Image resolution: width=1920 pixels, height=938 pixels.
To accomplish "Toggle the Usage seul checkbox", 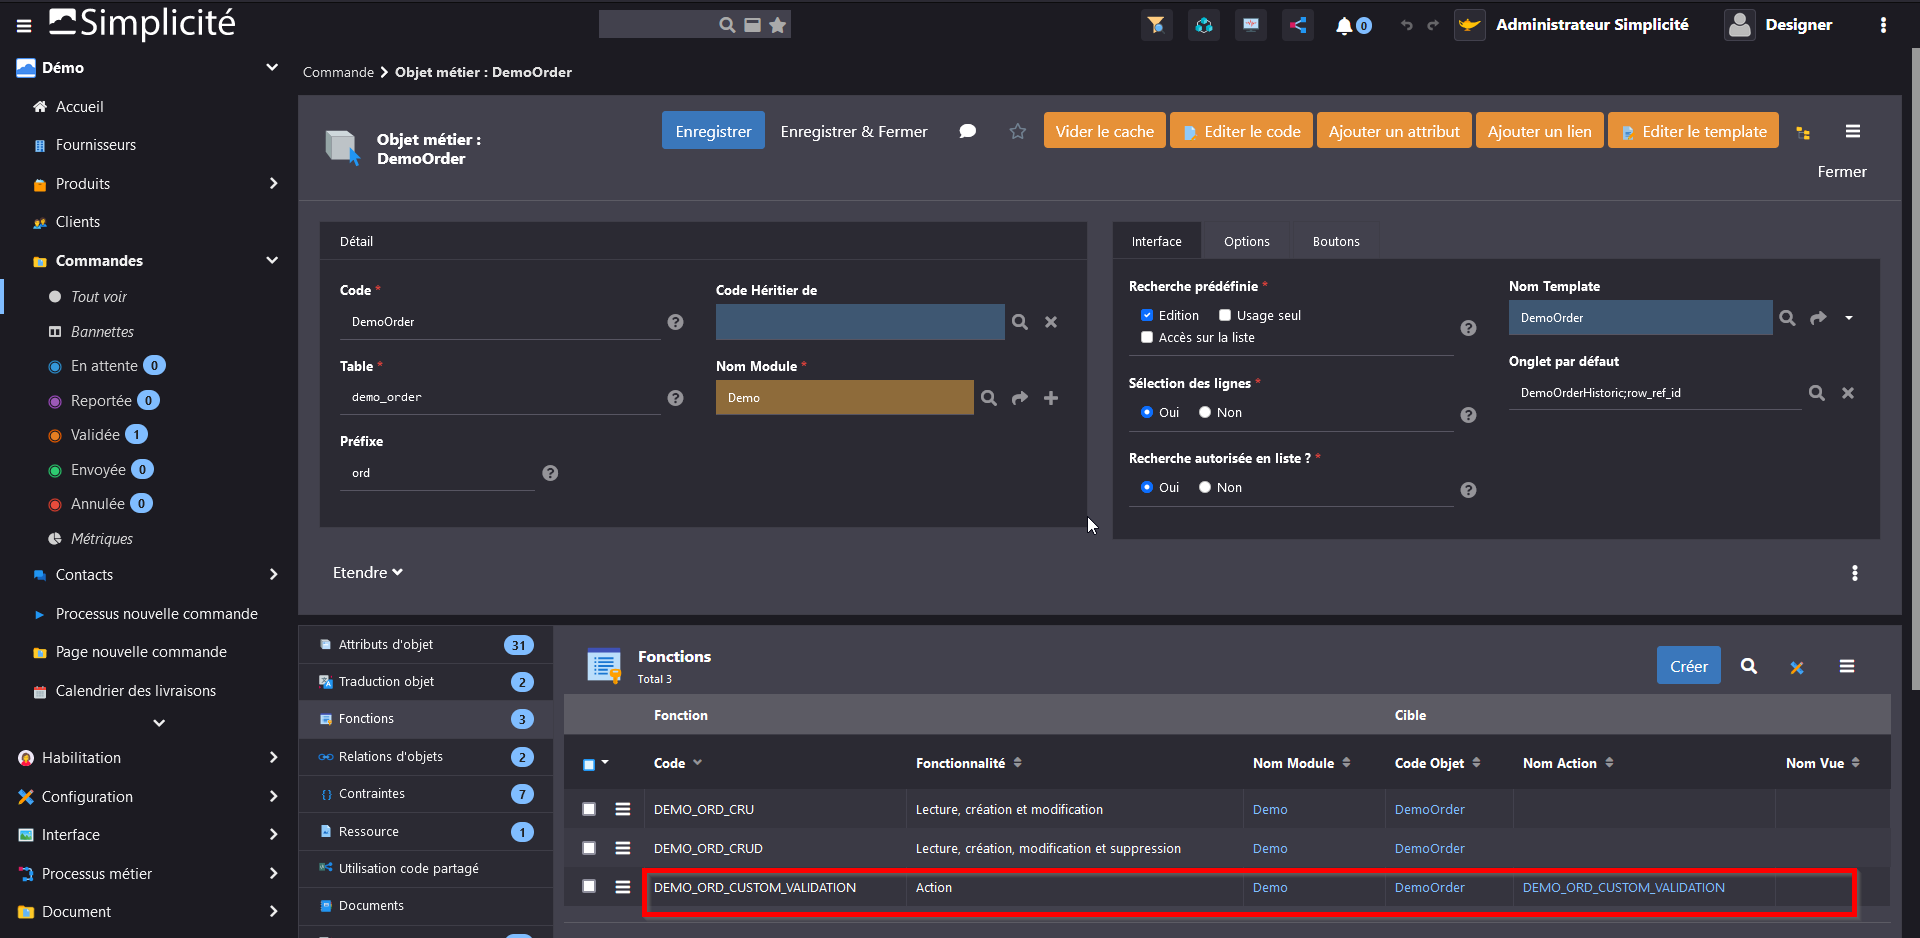I will point(1225,315).
